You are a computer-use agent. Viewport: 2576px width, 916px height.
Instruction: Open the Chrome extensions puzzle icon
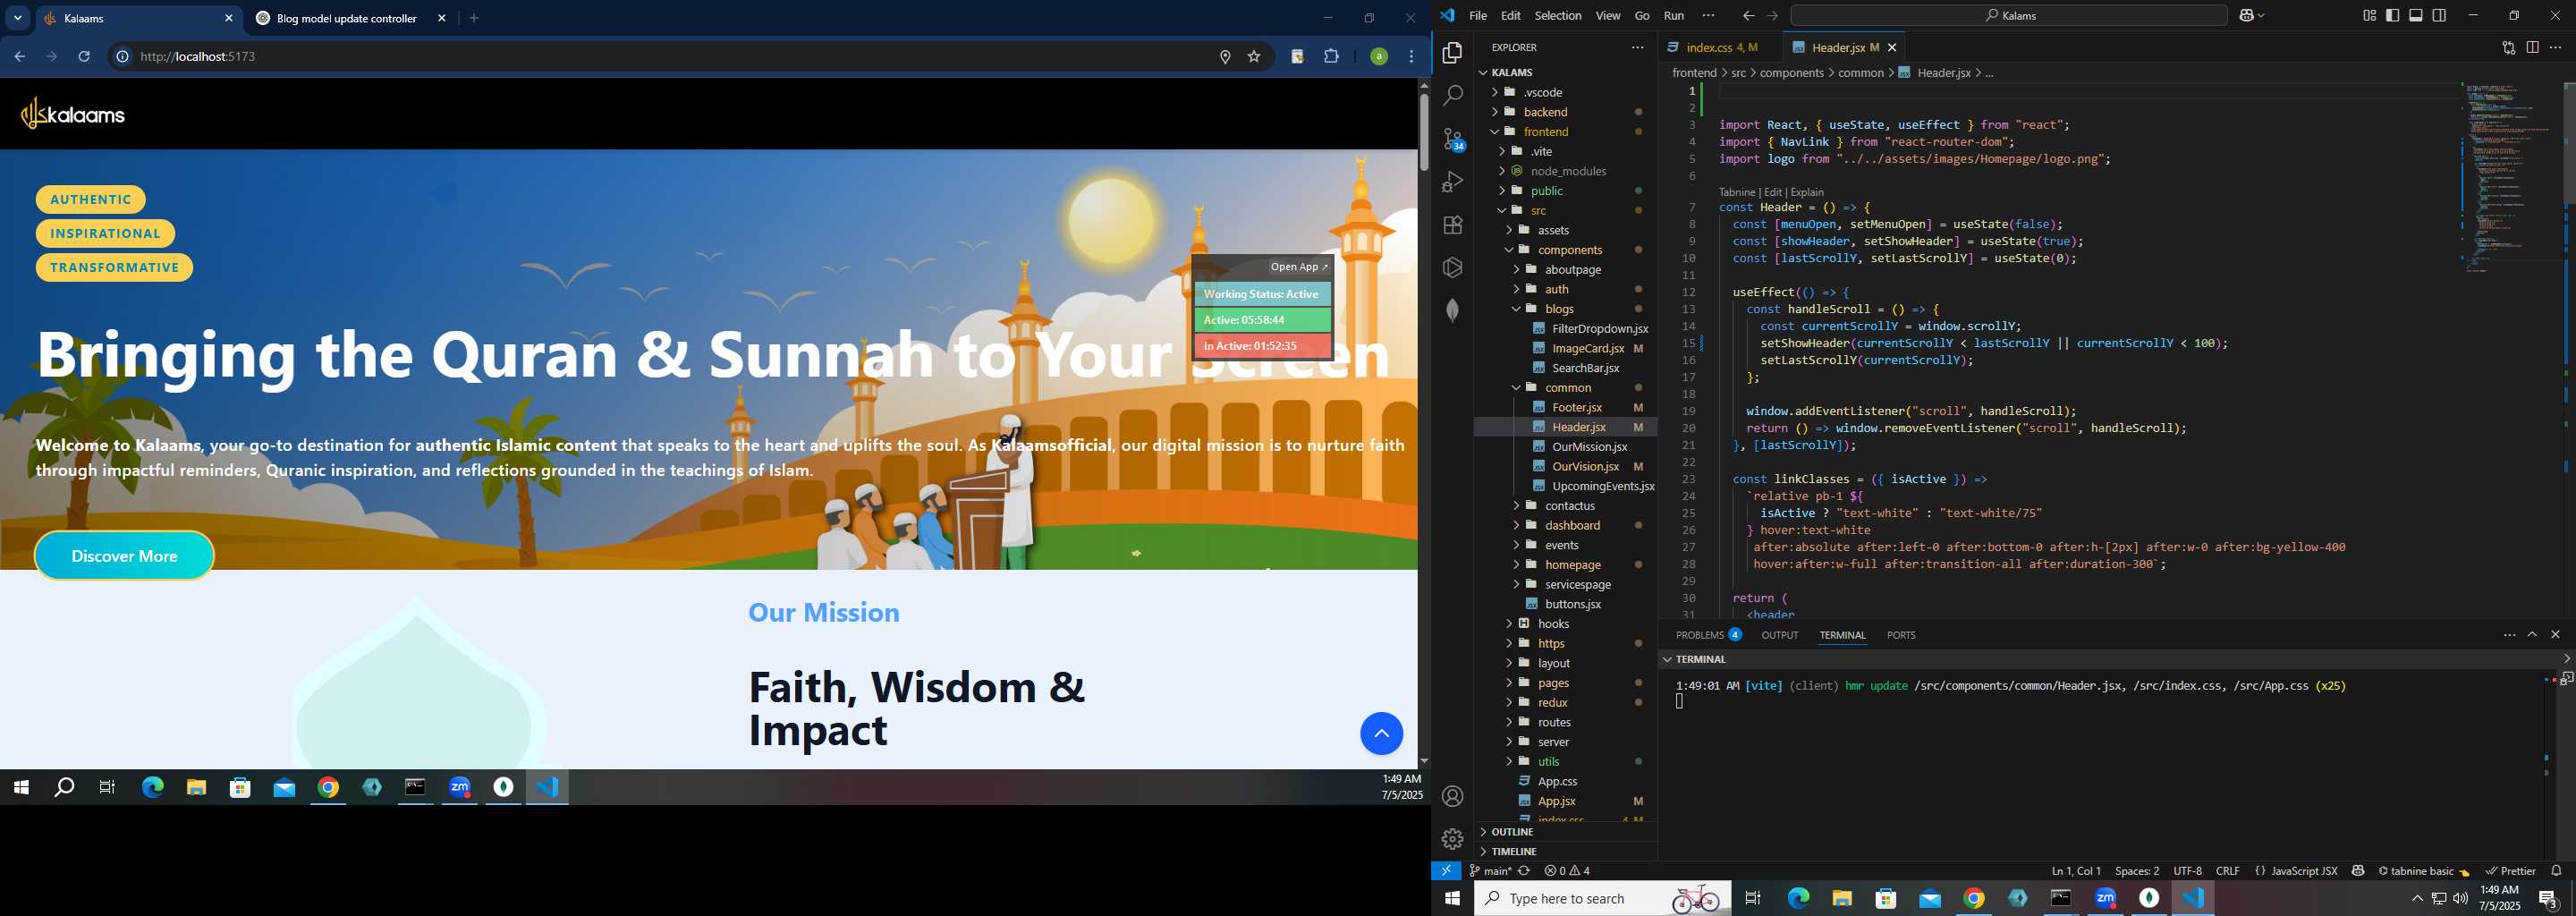(x=1331, y=57)
